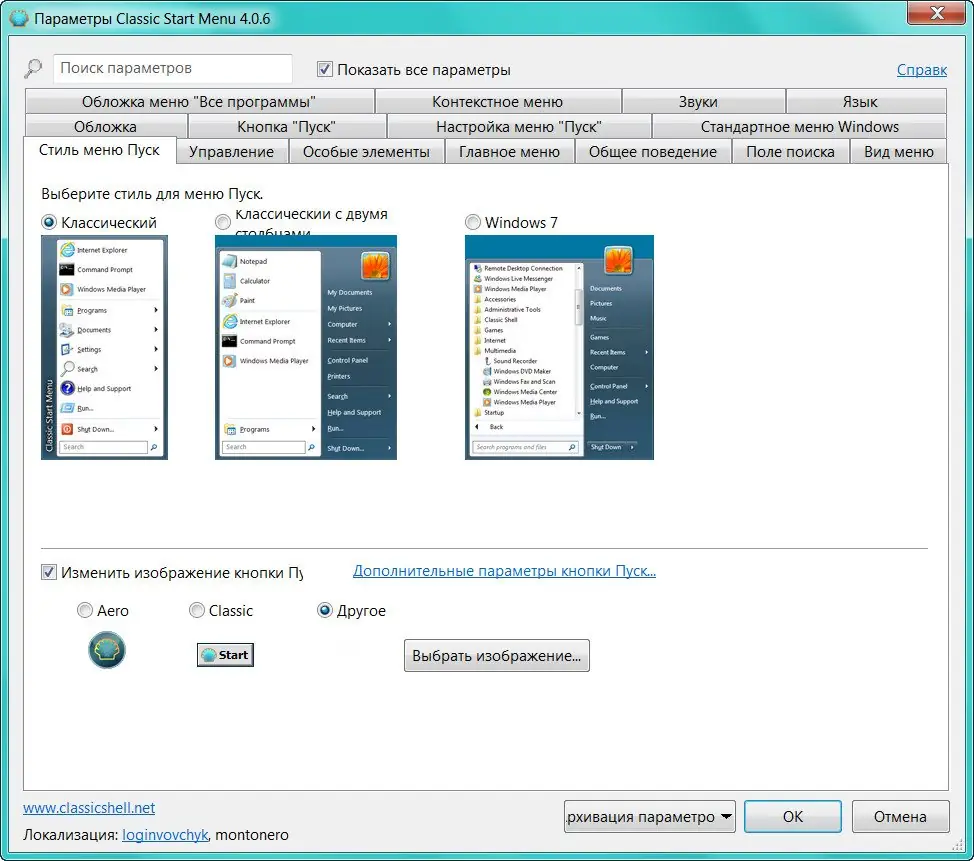Screen dimensions: 974x861
Task: Open the Звуки tab
Action: [704, 102]
